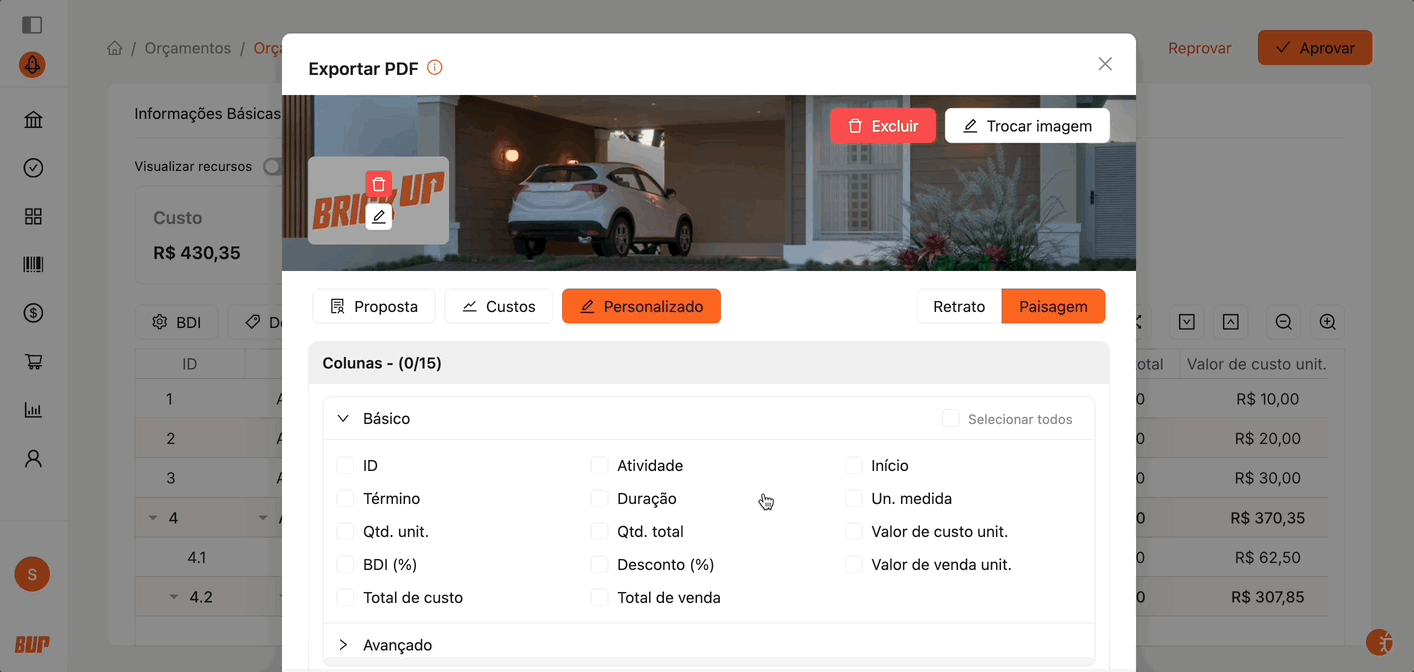Enable the Selecionar todos checkbox
This screenshot has height=672, width=1414.
click(x=950, y=419)
